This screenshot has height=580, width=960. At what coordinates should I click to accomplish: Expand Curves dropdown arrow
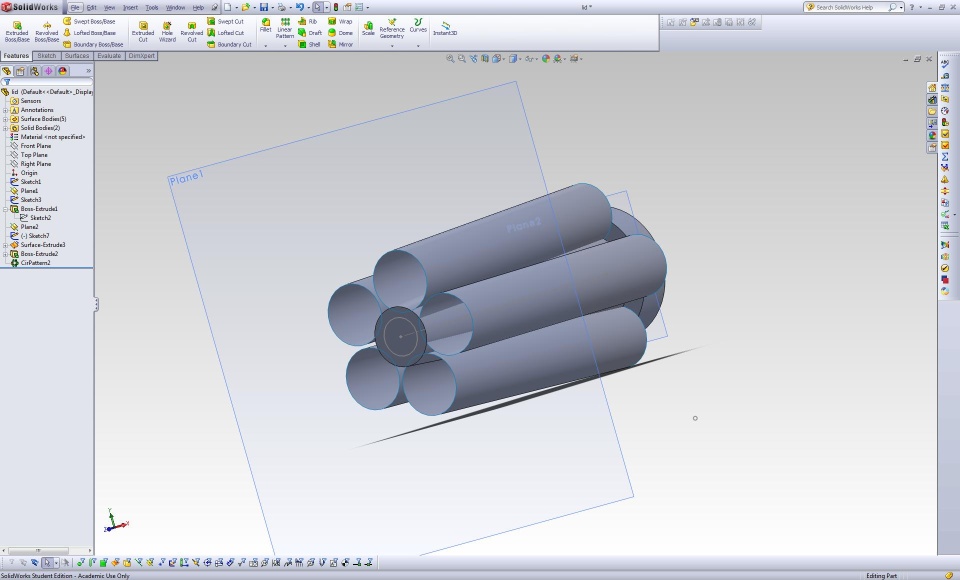tap(418, 45)
